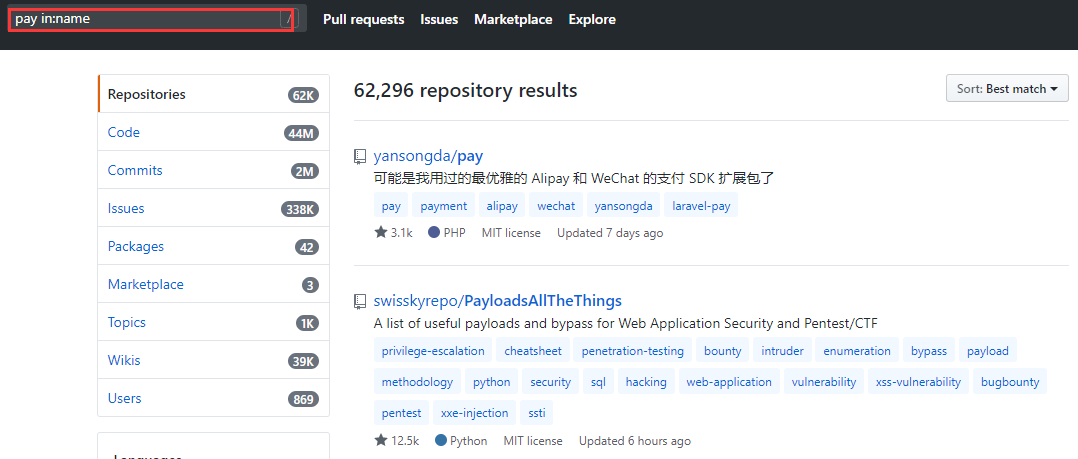This screenshot has width=1078, height=459.
Task: Select the Wikis results filter
Action: 214,360
